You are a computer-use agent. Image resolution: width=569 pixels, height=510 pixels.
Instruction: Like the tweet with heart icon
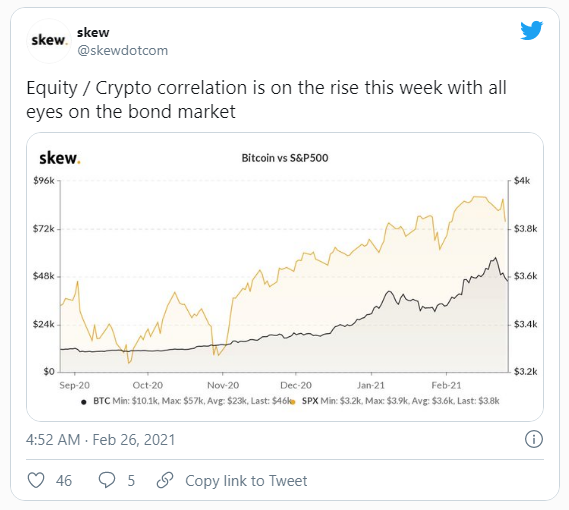click(x=36, y=480)
